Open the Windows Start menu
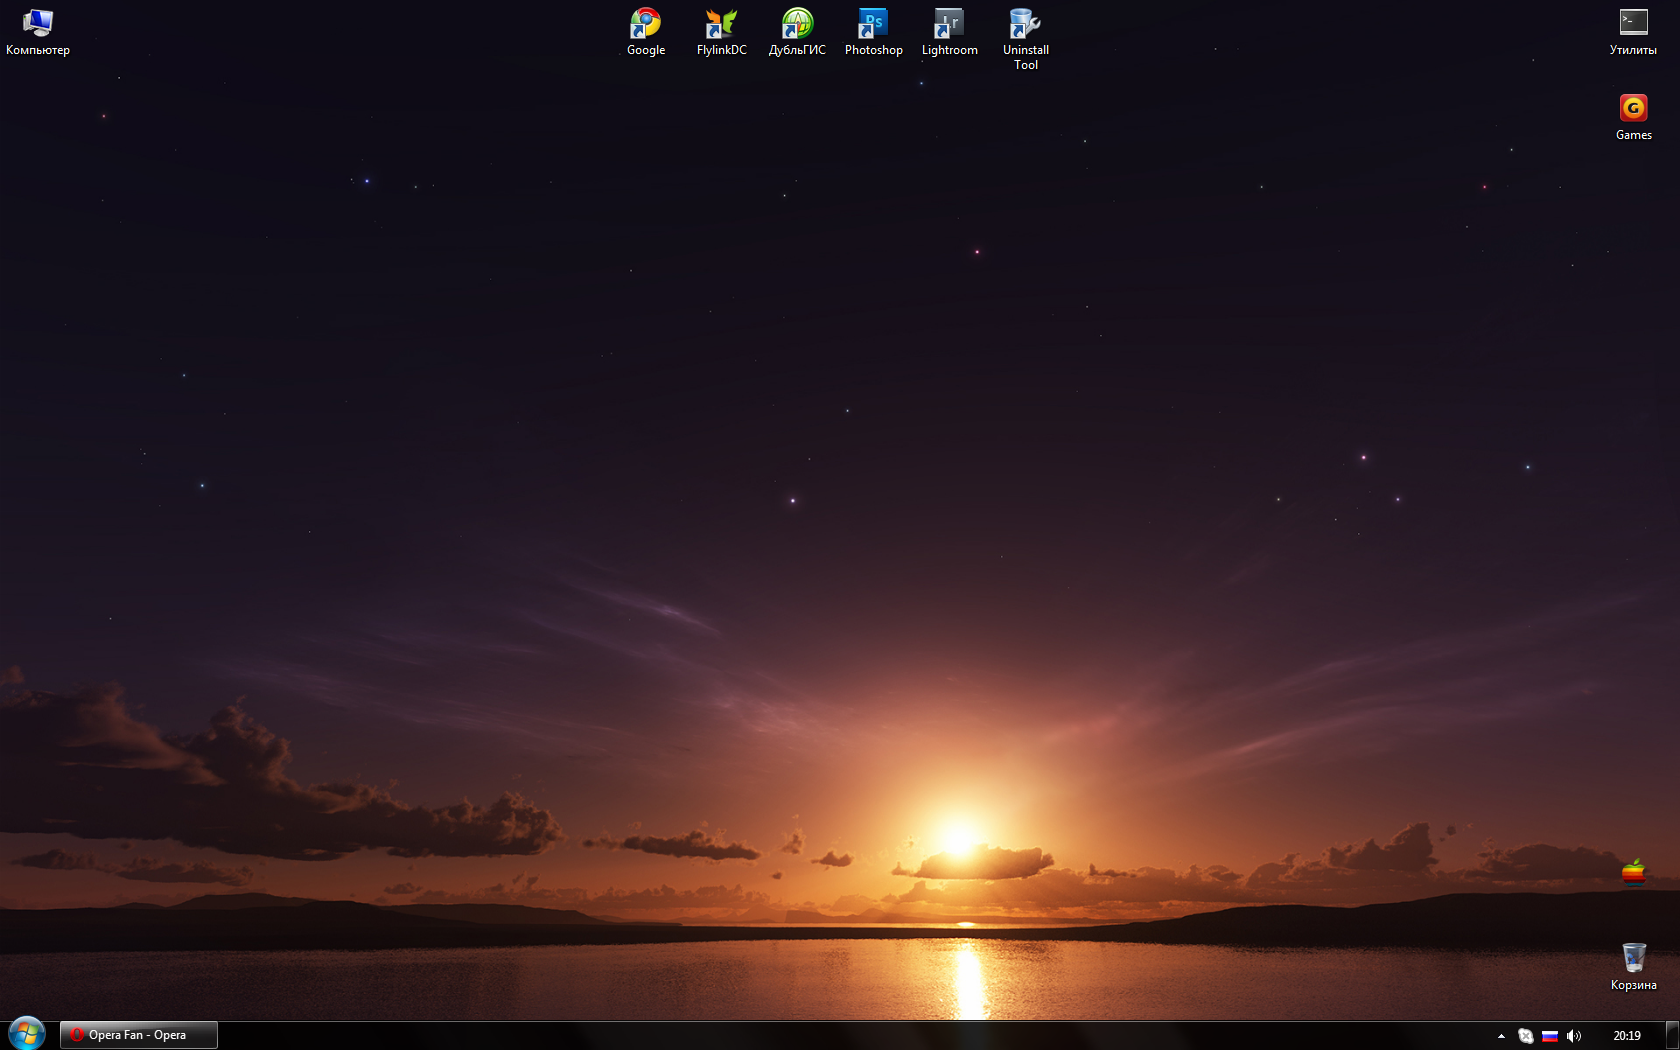This screenshot has height=1050, width=1680. click(27, 1034)
